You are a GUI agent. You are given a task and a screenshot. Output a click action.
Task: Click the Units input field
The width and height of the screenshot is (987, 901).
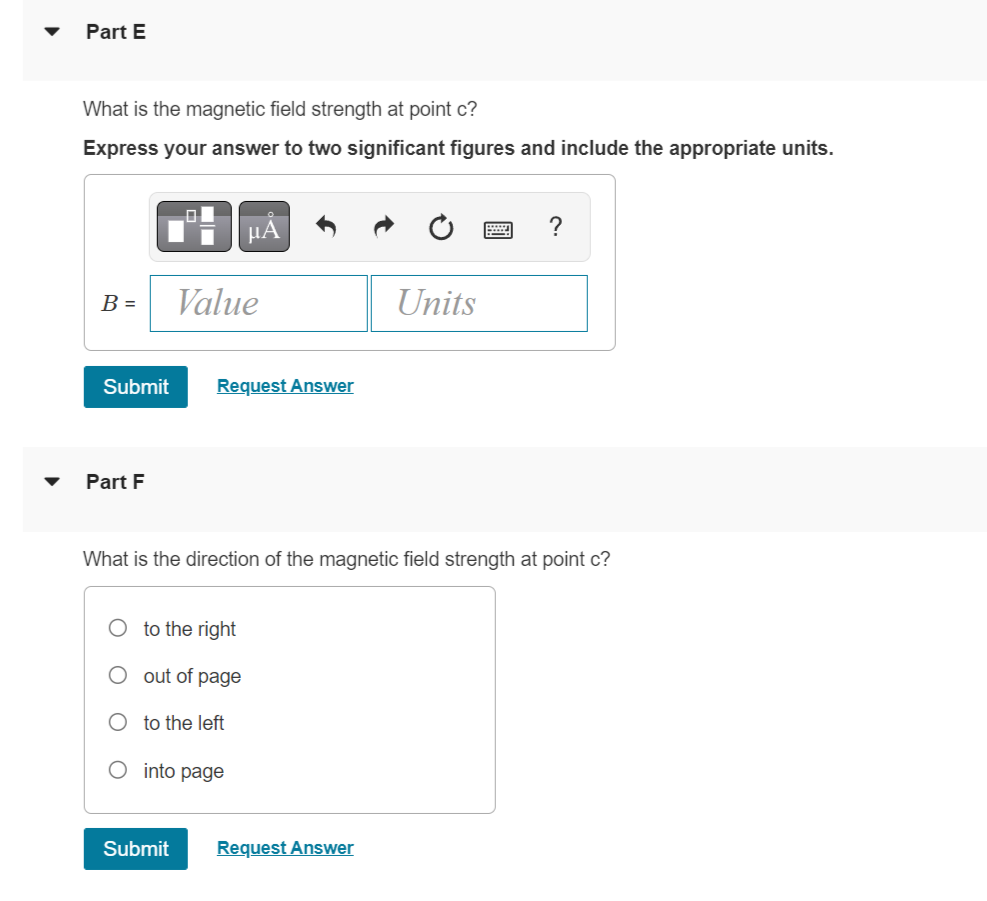[479, 303]
